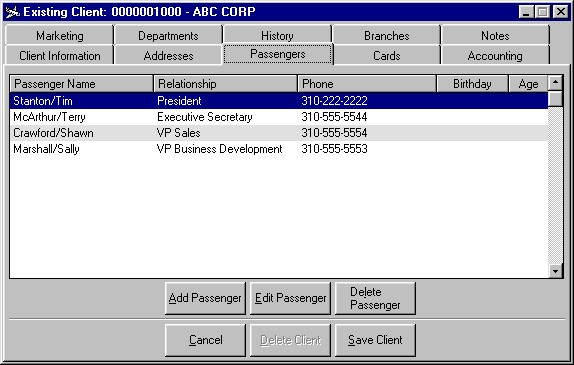Open the Cards tab

[386, 55]
